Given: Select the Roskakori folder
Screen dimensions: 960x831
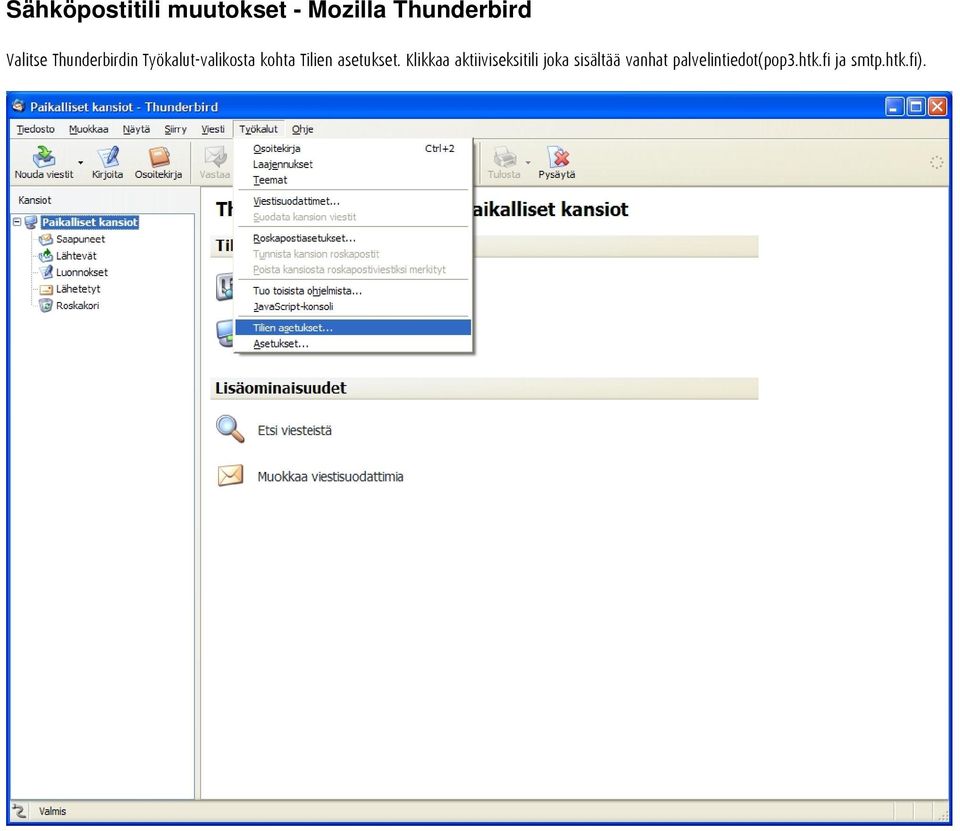Looking at the screenshot, I should point(77,306).
